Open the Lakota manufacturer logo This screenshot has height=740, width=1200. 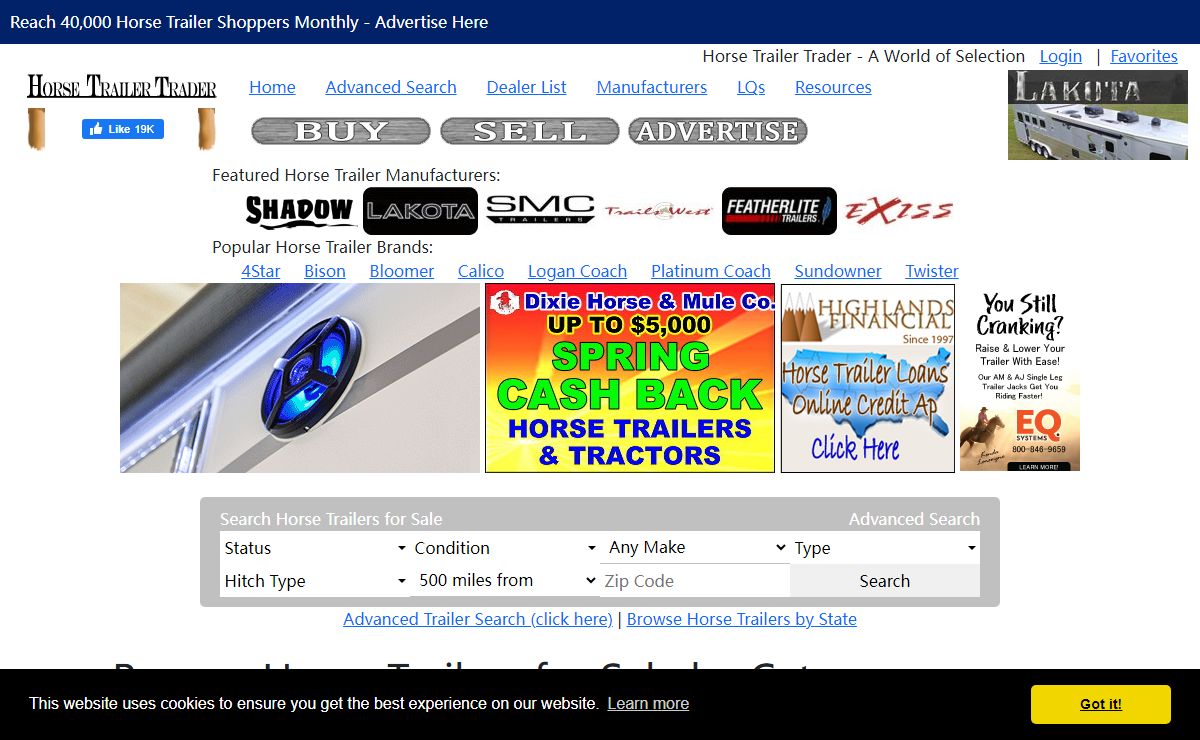pos(420,211)
